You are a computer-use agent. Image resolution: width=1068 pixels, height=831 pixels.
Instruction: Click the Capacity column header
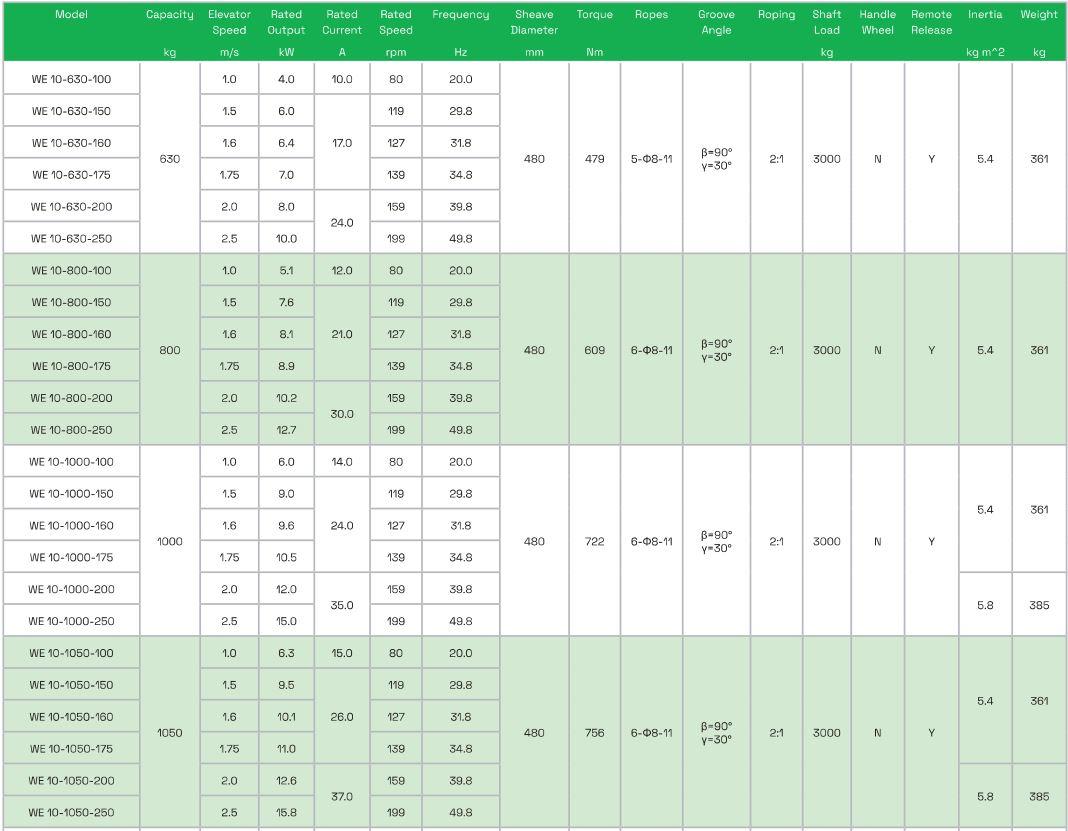click(x=170, y=14)
